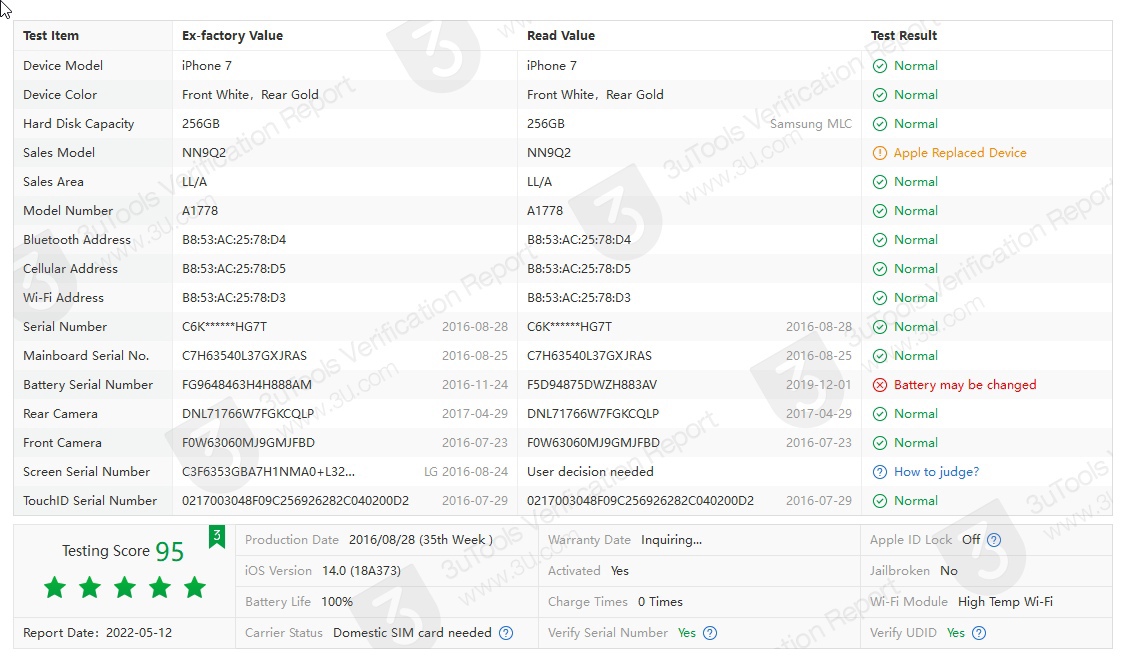This screenshot has height=661, width=1124.
Task: Click the five-star rating under Testing Score
Action: (x=125, y=589)
